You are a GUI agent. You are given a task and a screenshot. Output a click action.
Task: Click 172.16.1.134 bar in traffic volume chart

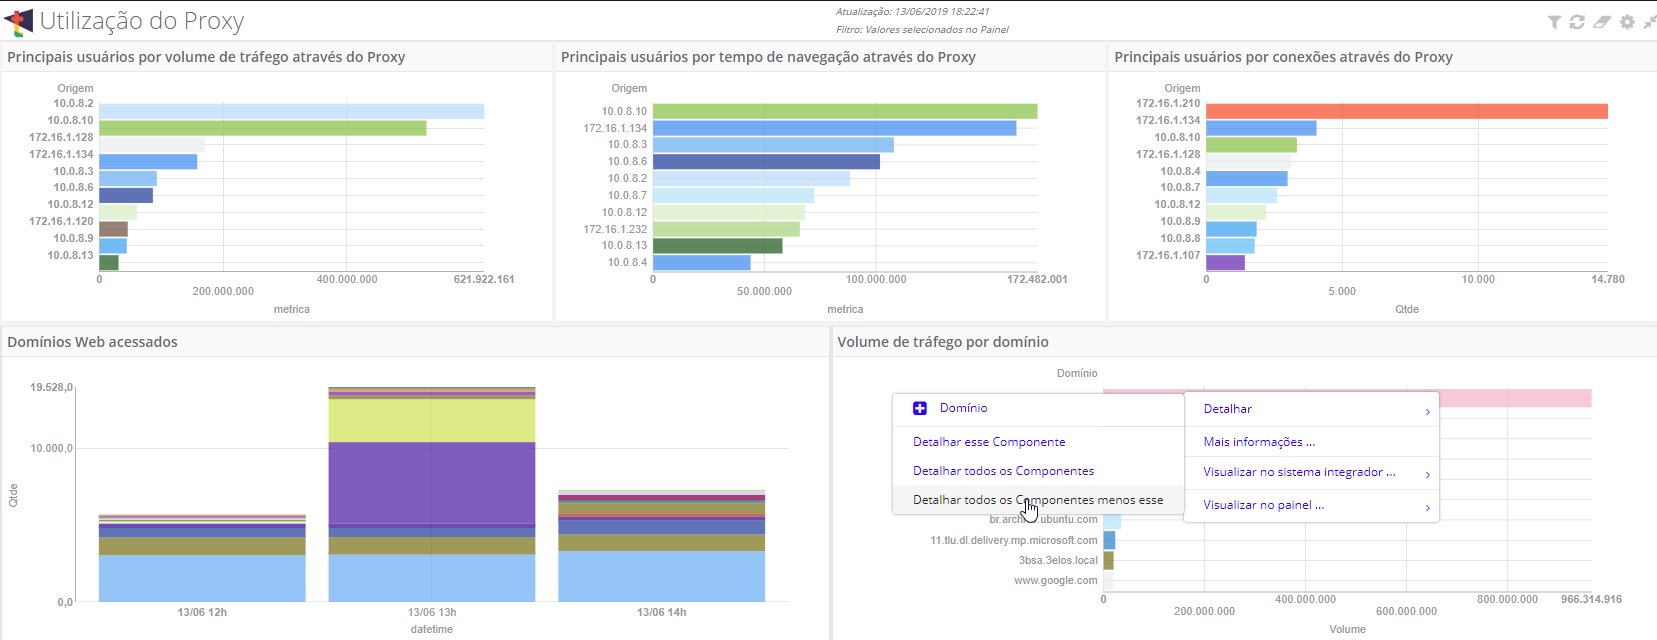[x=148, y=162]
